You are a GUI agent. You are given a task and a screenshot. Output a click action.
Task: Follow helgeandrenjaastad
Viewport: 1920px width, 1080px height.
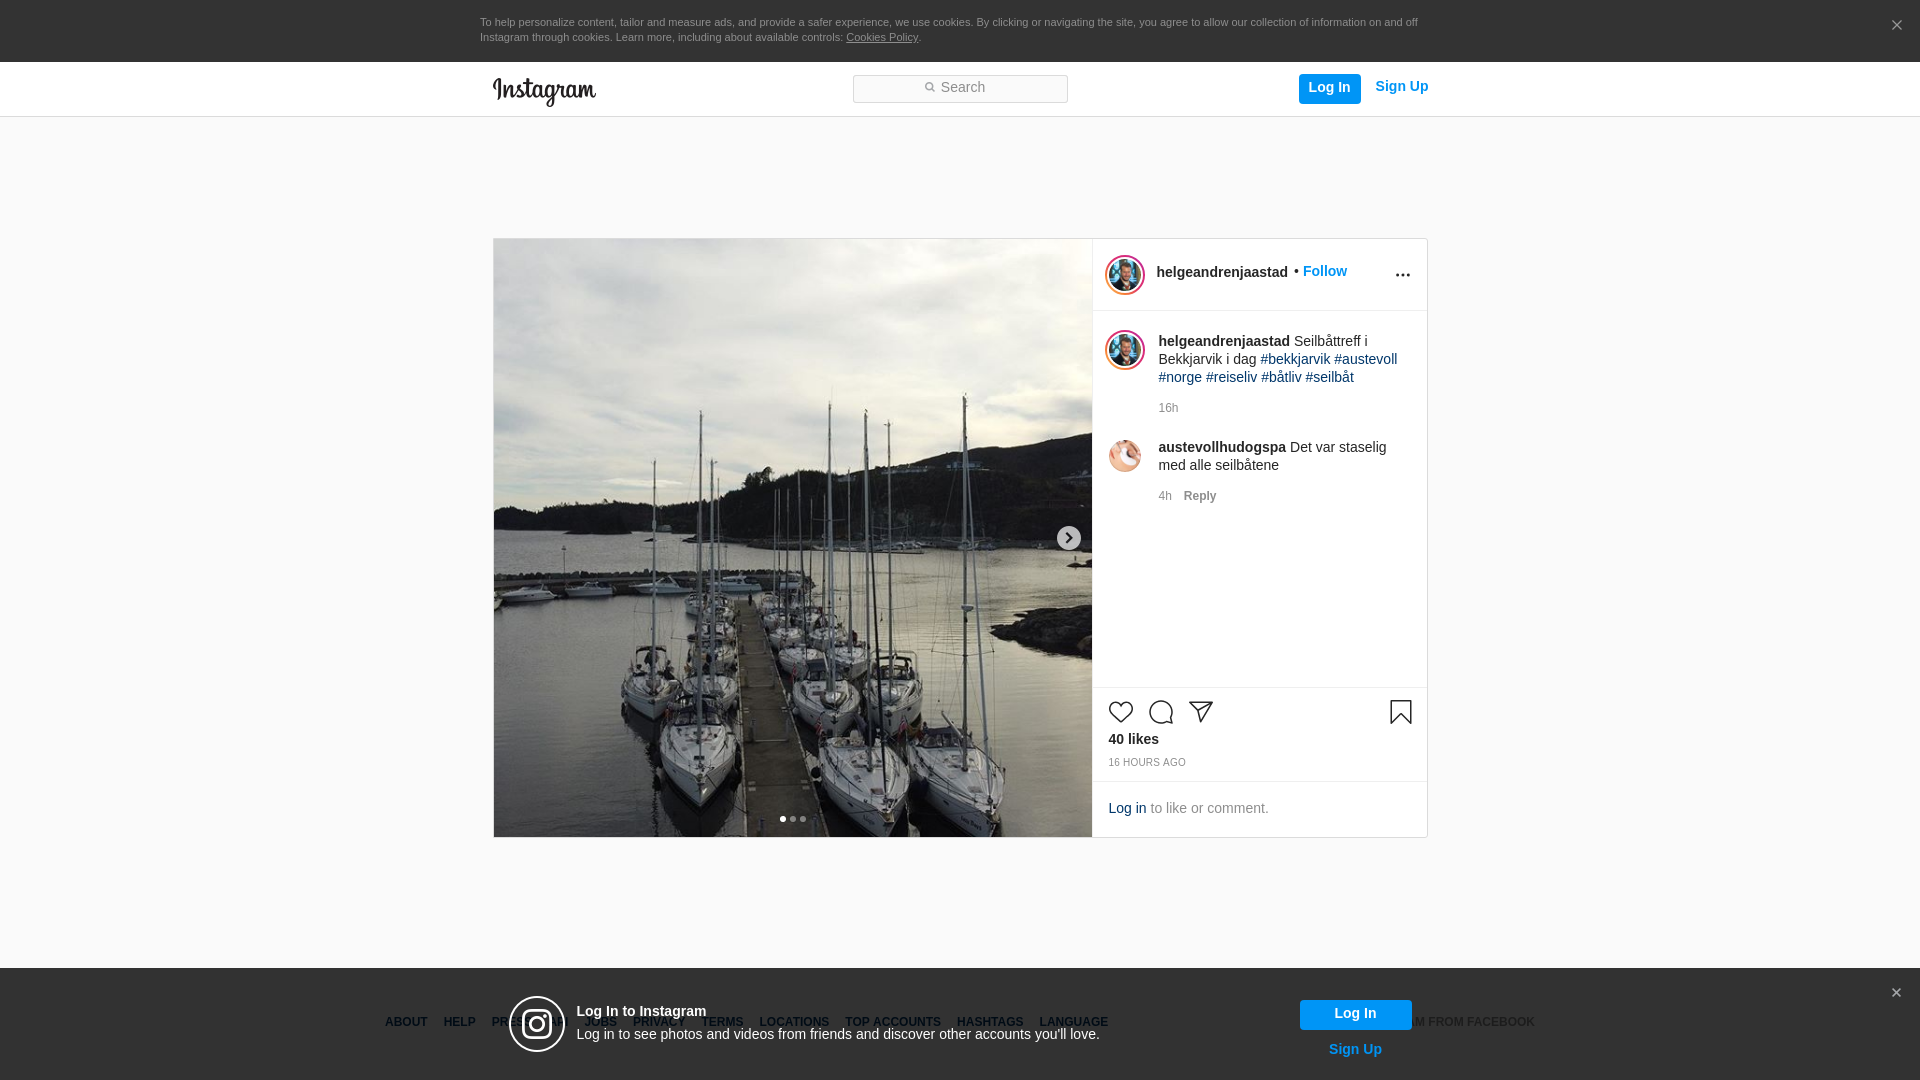[x=1324, y=271]
